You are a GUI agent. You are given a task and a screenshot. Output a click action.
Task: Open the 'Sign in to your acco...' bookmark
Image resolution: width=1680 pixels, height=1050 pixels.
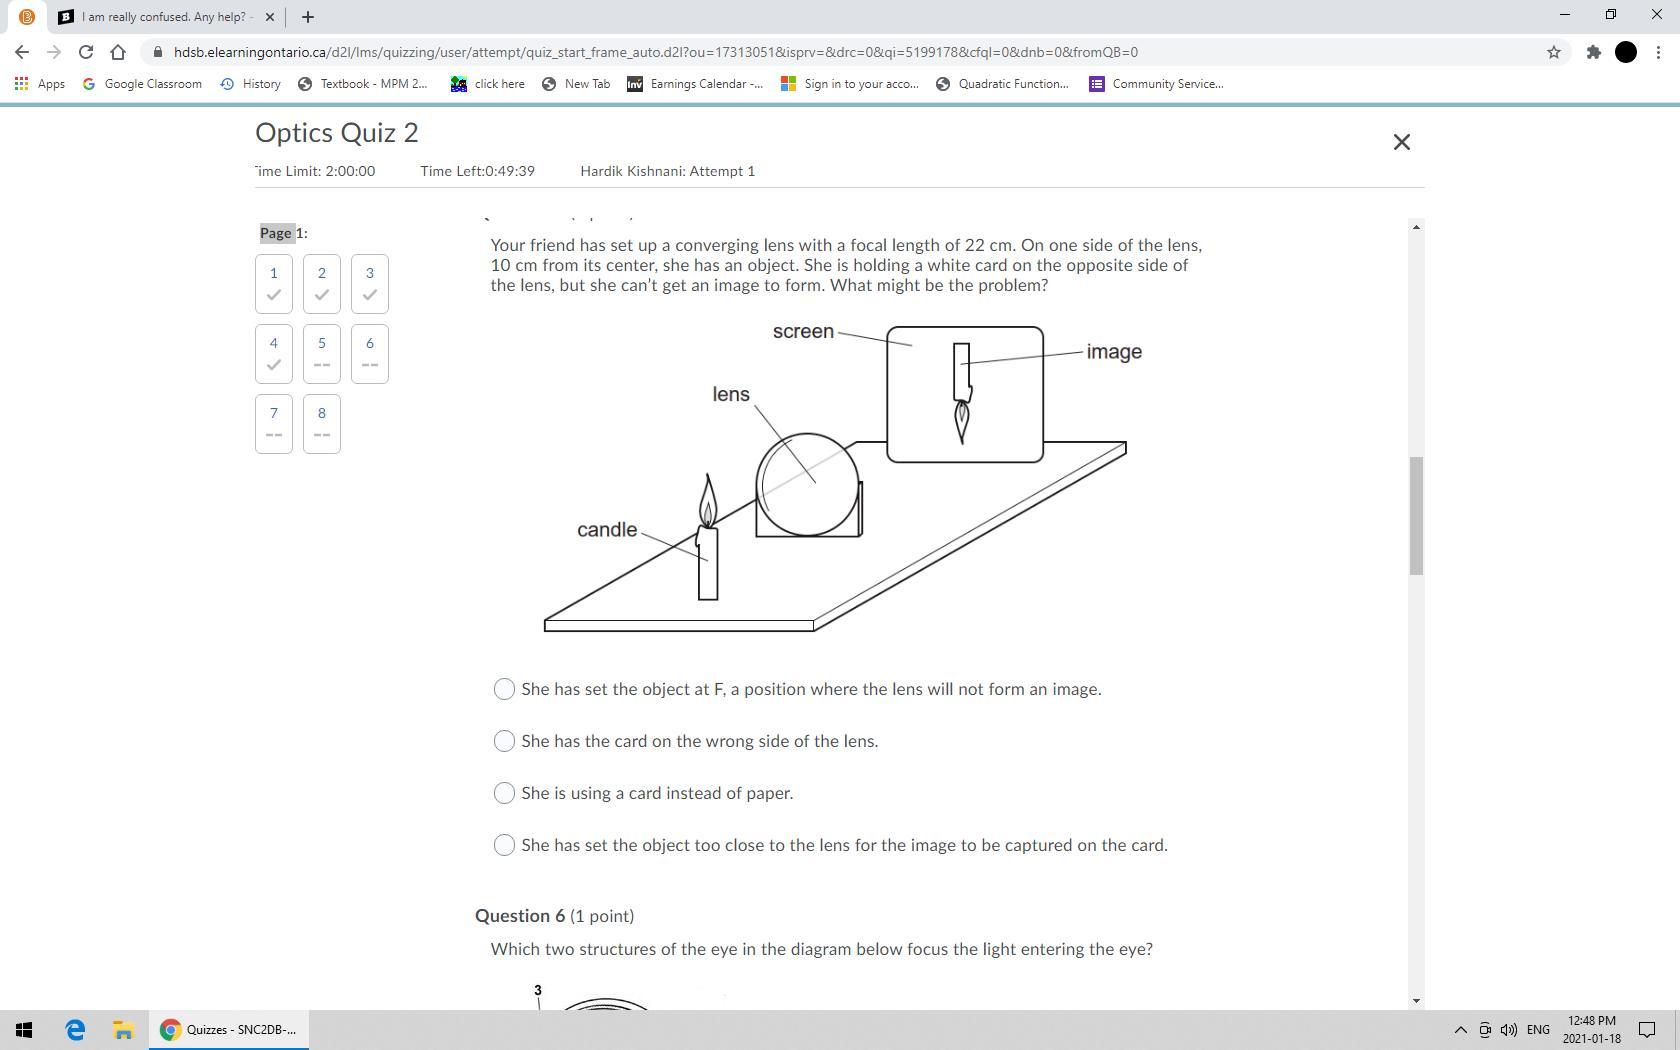coord(850,84)
